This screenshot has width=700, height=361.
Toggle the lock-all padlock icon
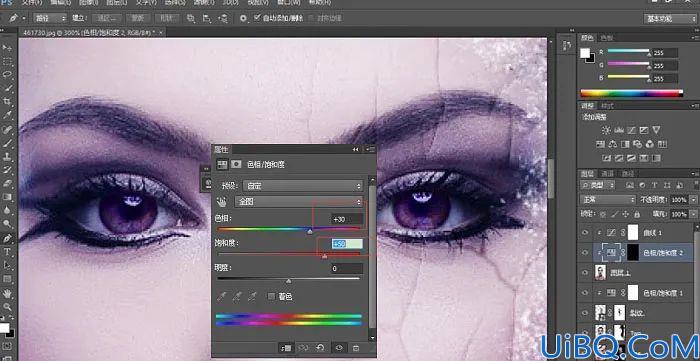pos(636,214)
